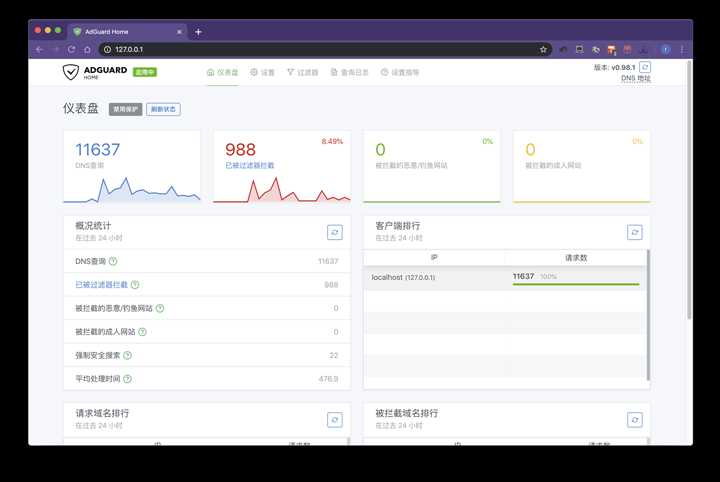Open the 仪表盘 dashboard nav tab
This screenshot has width=720, height=482.
pyautogui.click(x=223, y=72)
